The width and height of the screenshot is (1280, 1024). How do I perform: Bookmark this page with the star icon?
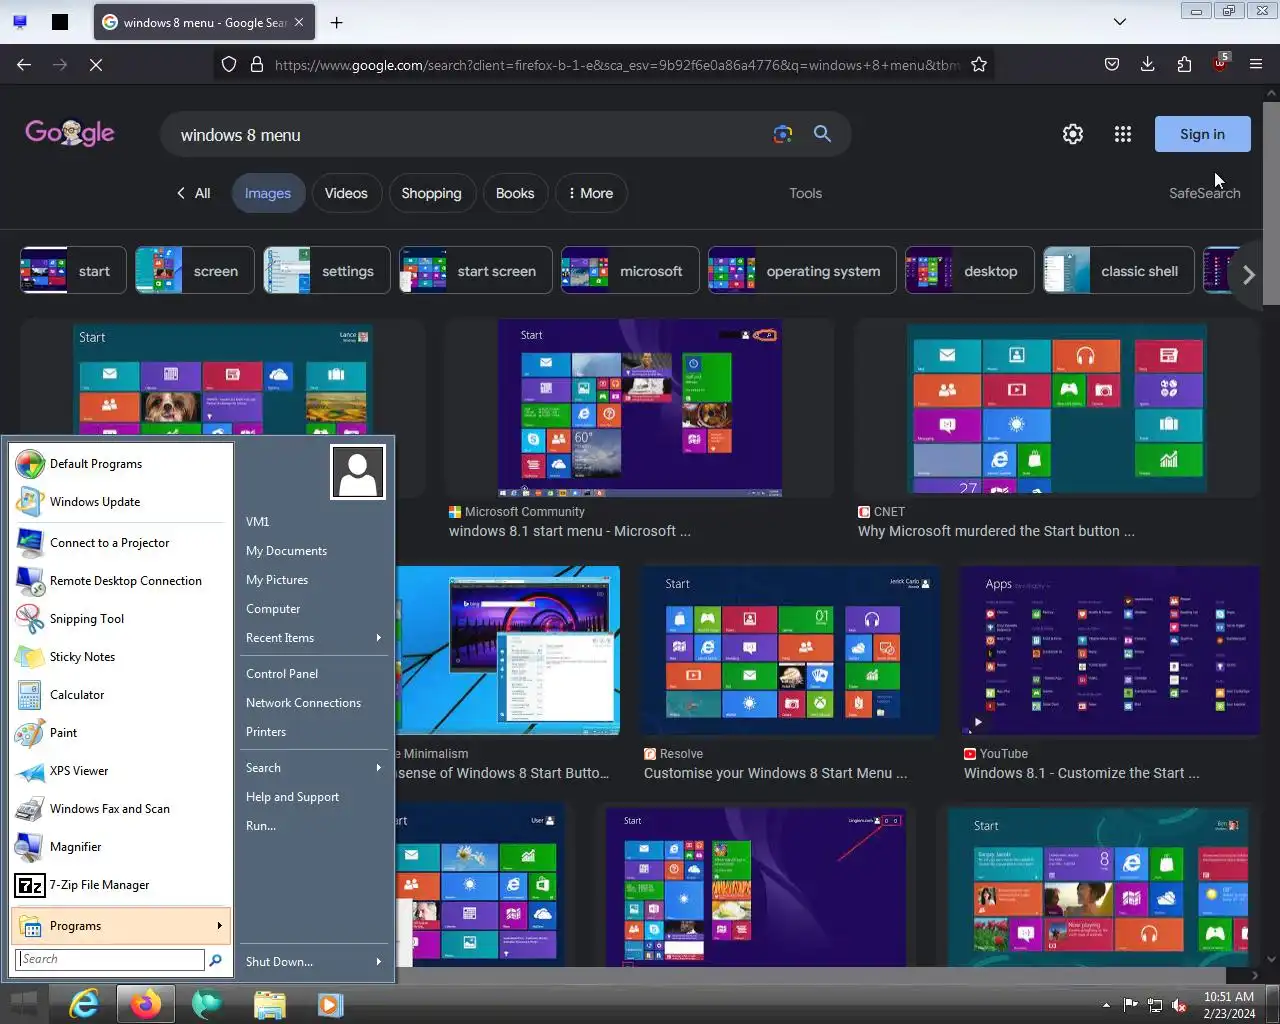[979, 64]
